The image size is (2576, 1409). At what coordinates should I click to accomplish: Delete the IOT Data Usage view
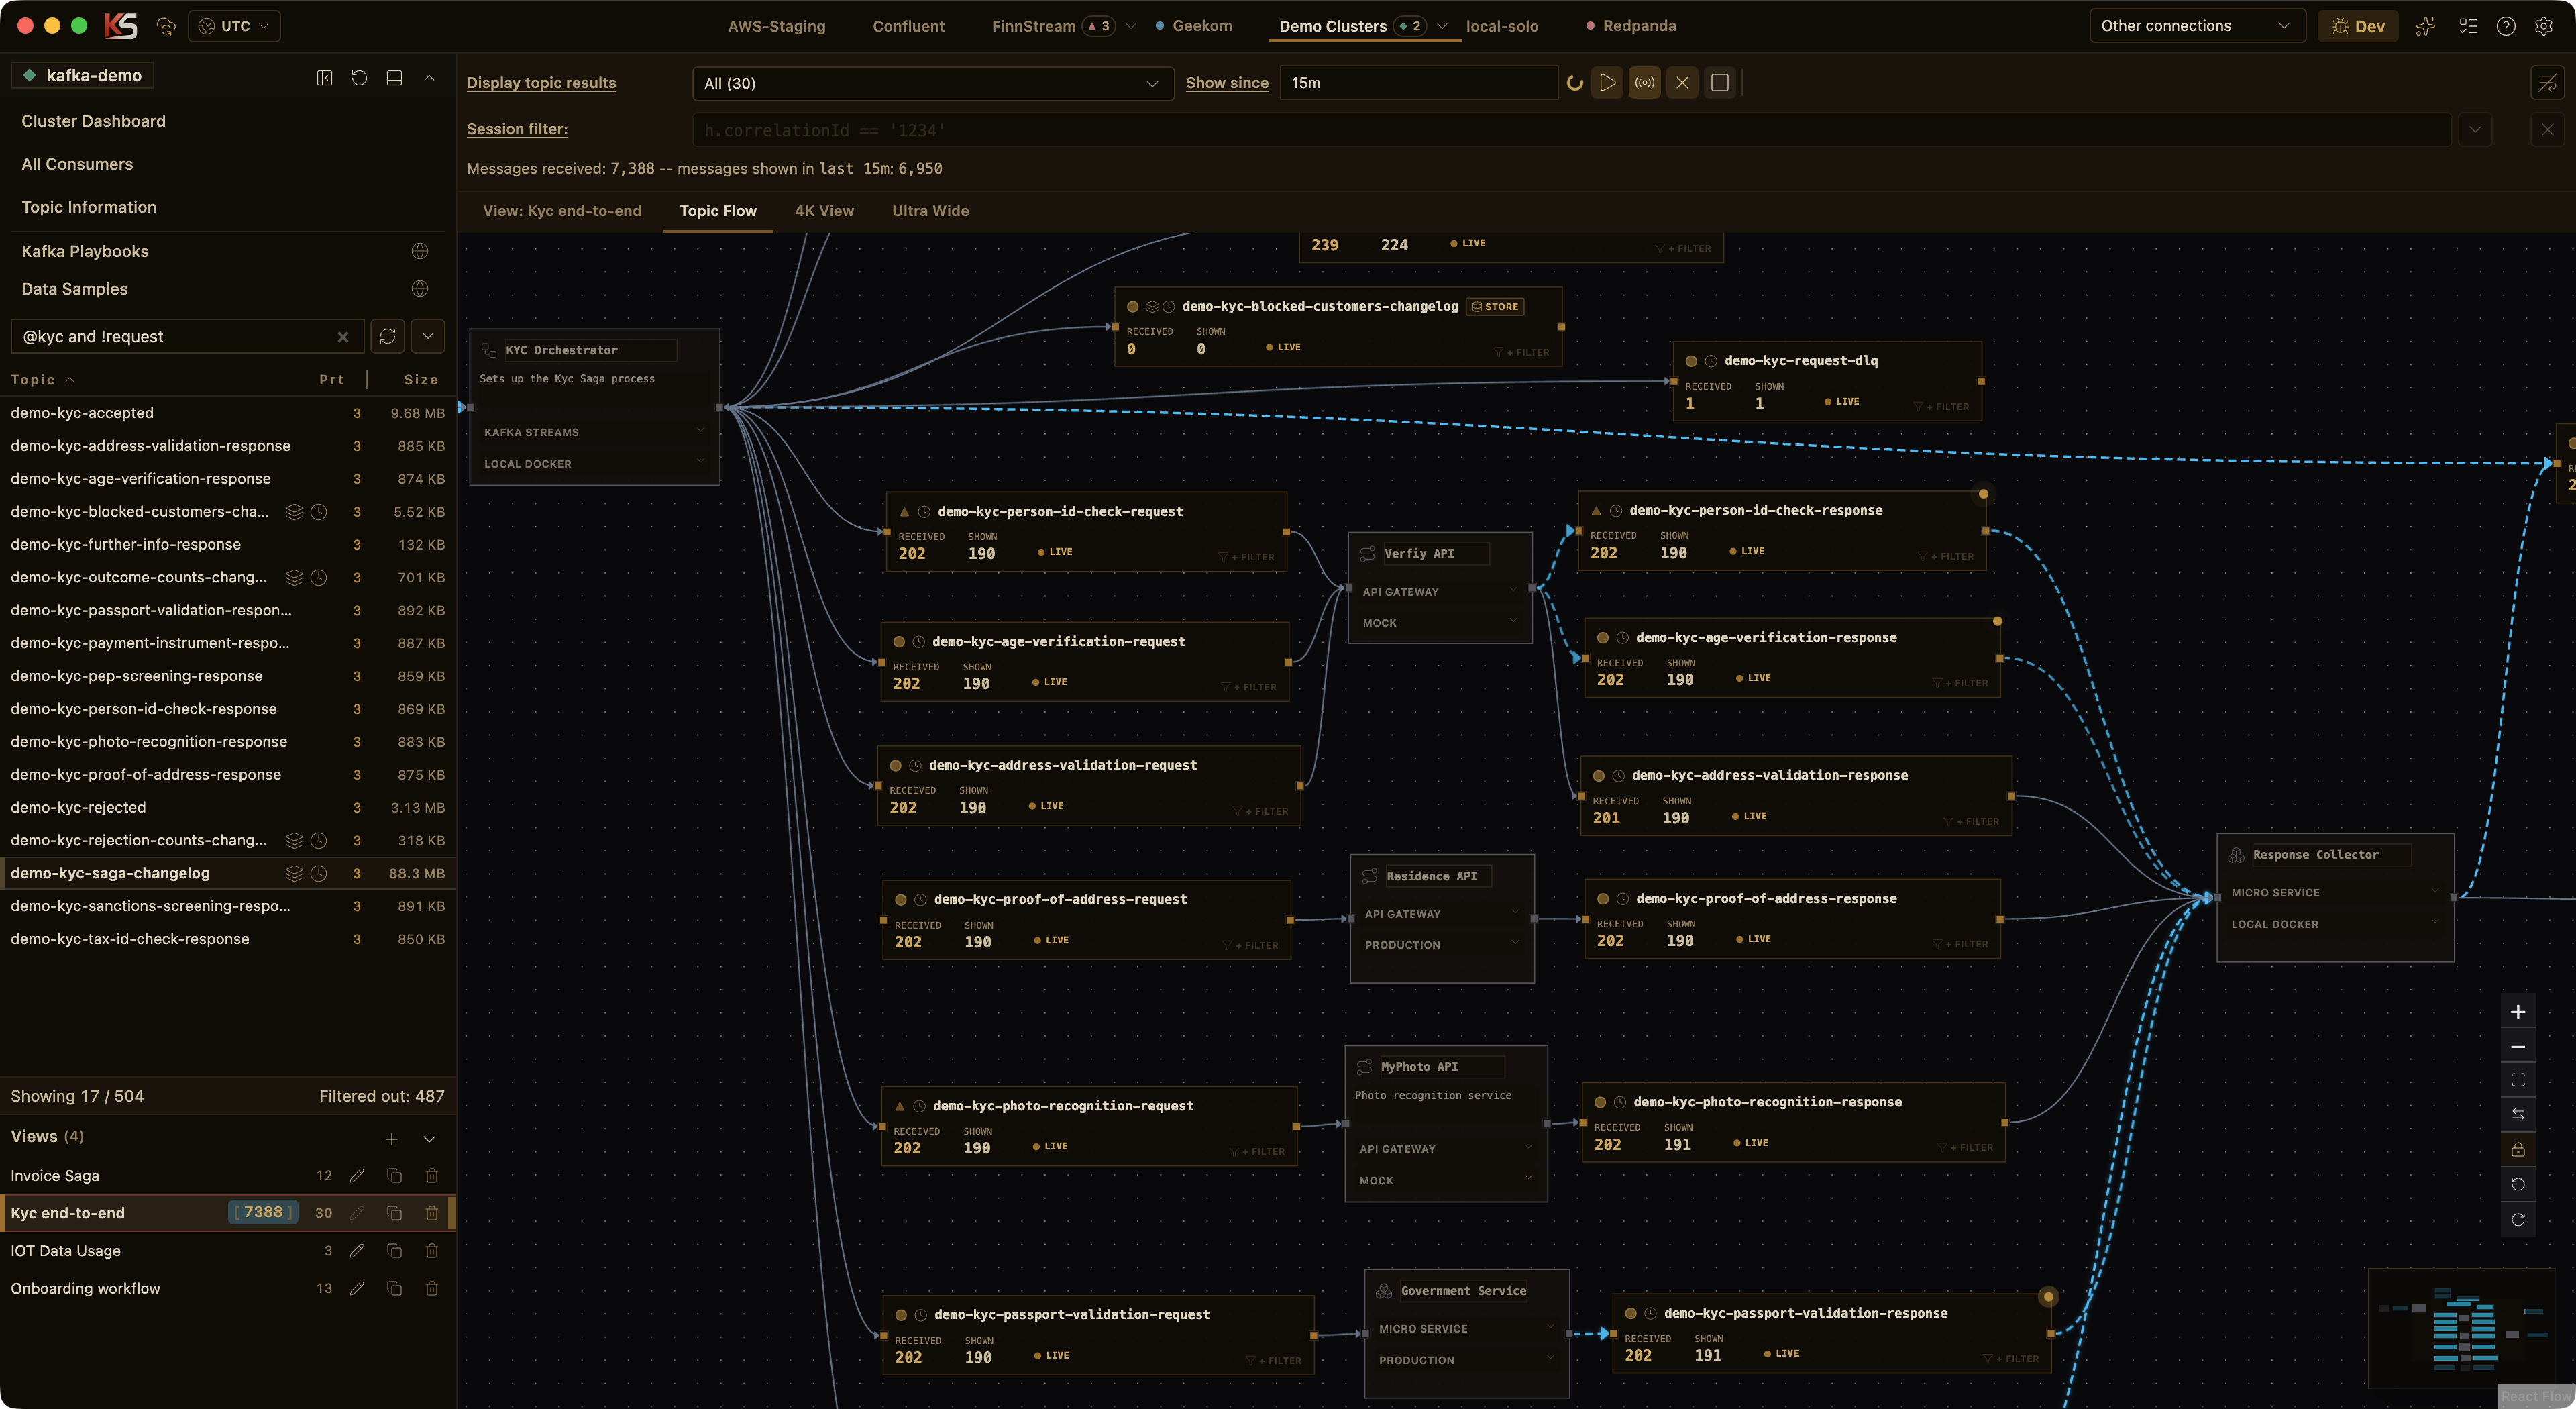pos(432,1251)
